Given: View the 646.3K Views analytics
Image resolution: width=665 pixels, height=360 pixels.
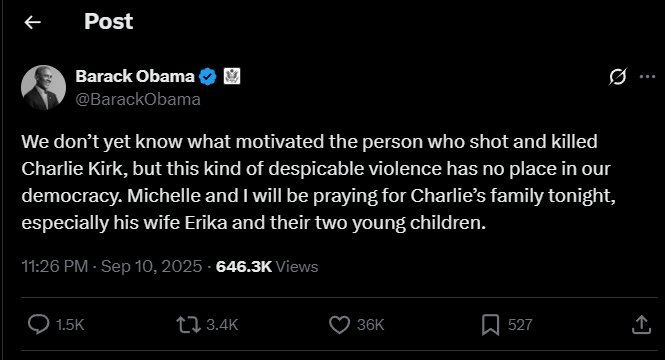Looking at the screenshot, I should click(x=267, y=266).
